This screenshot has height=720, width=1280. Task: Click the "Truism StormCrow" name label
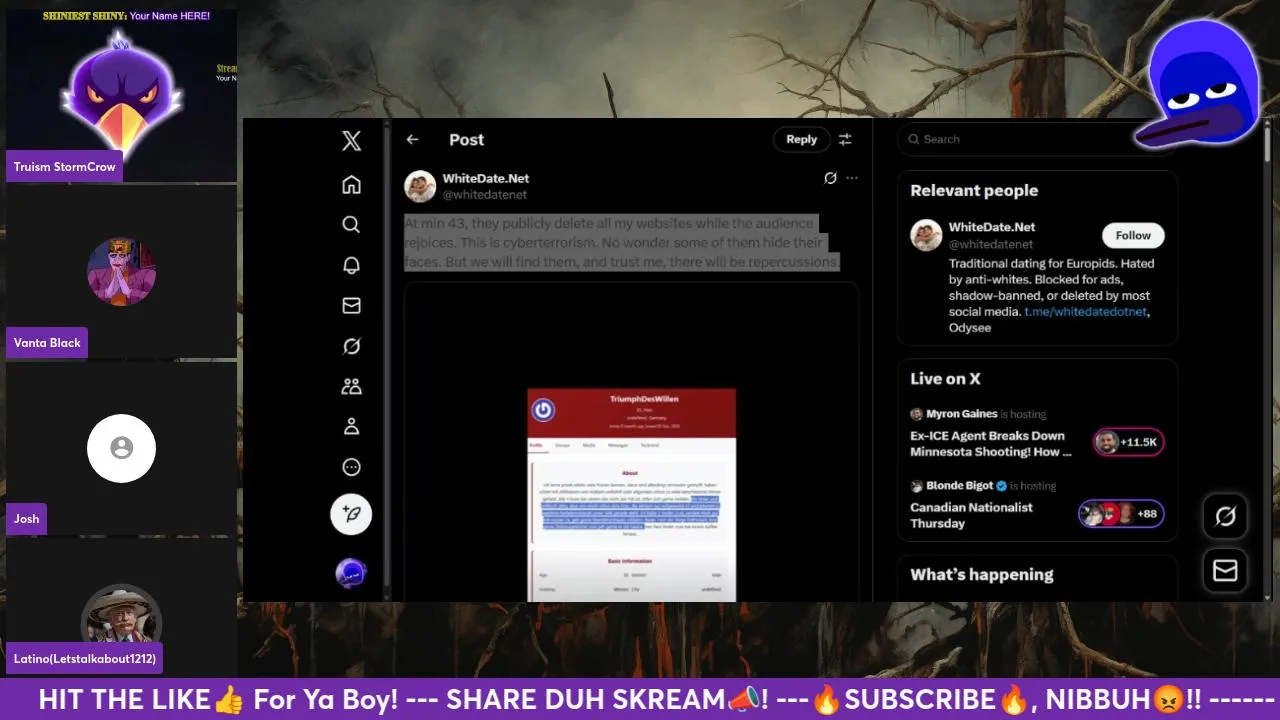65,167
